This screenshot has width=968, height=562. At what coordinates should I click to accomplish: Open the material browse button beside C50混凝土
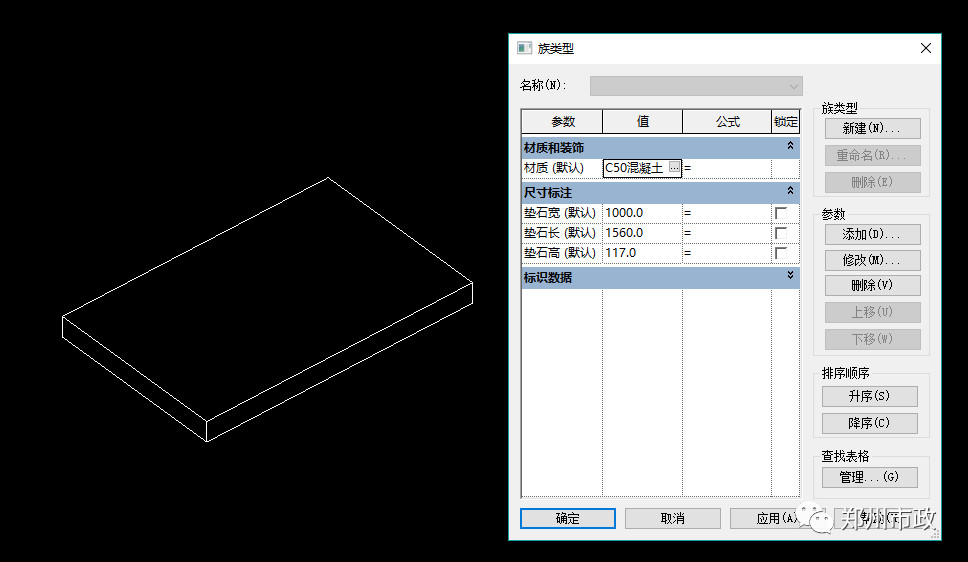[x=674, y=167]
